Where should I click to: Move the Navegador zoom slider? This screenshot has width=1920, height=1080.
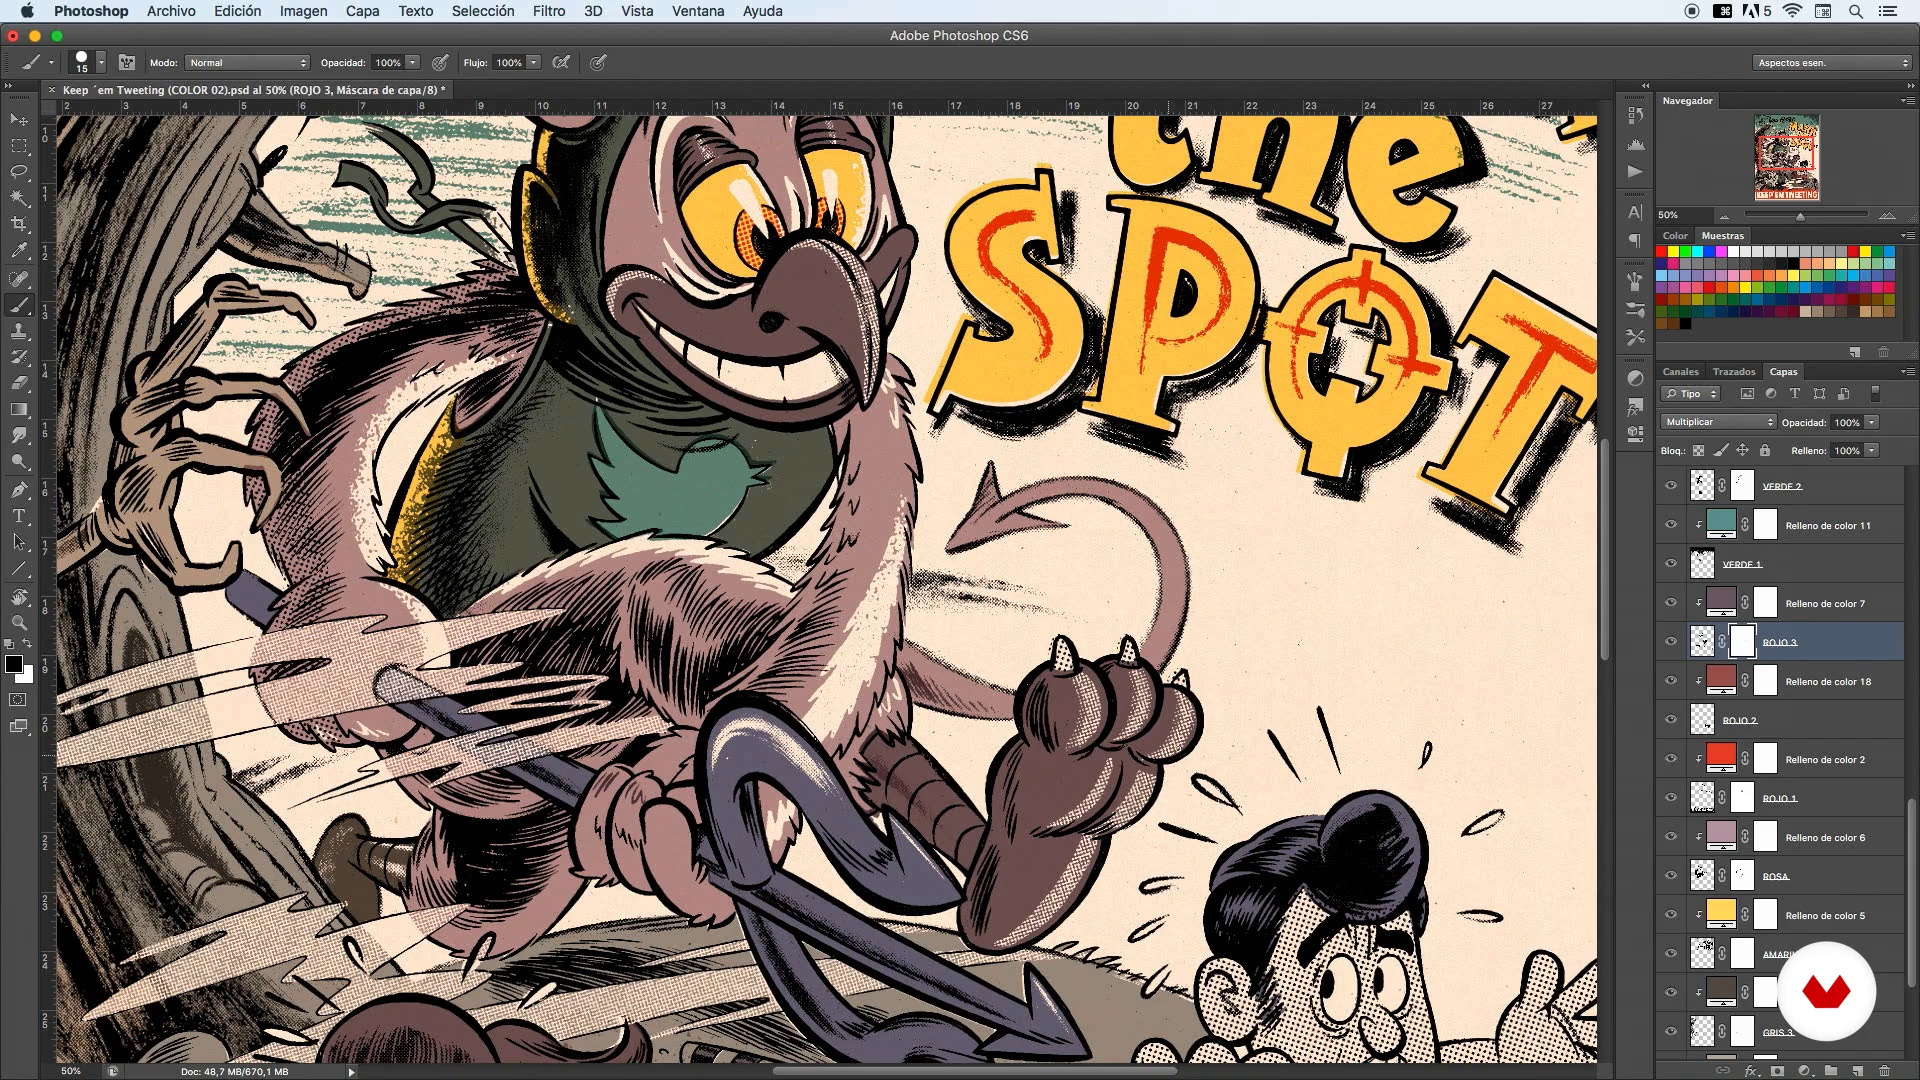coord(1800,216)
